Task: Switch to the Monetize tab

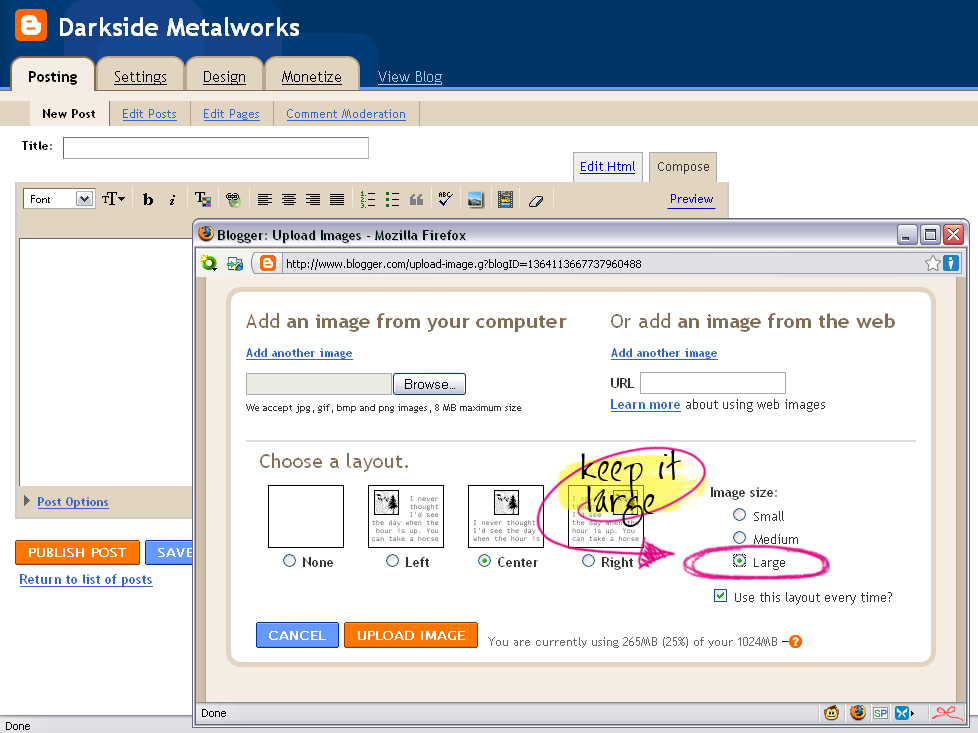Action: (x=311, y=77)
